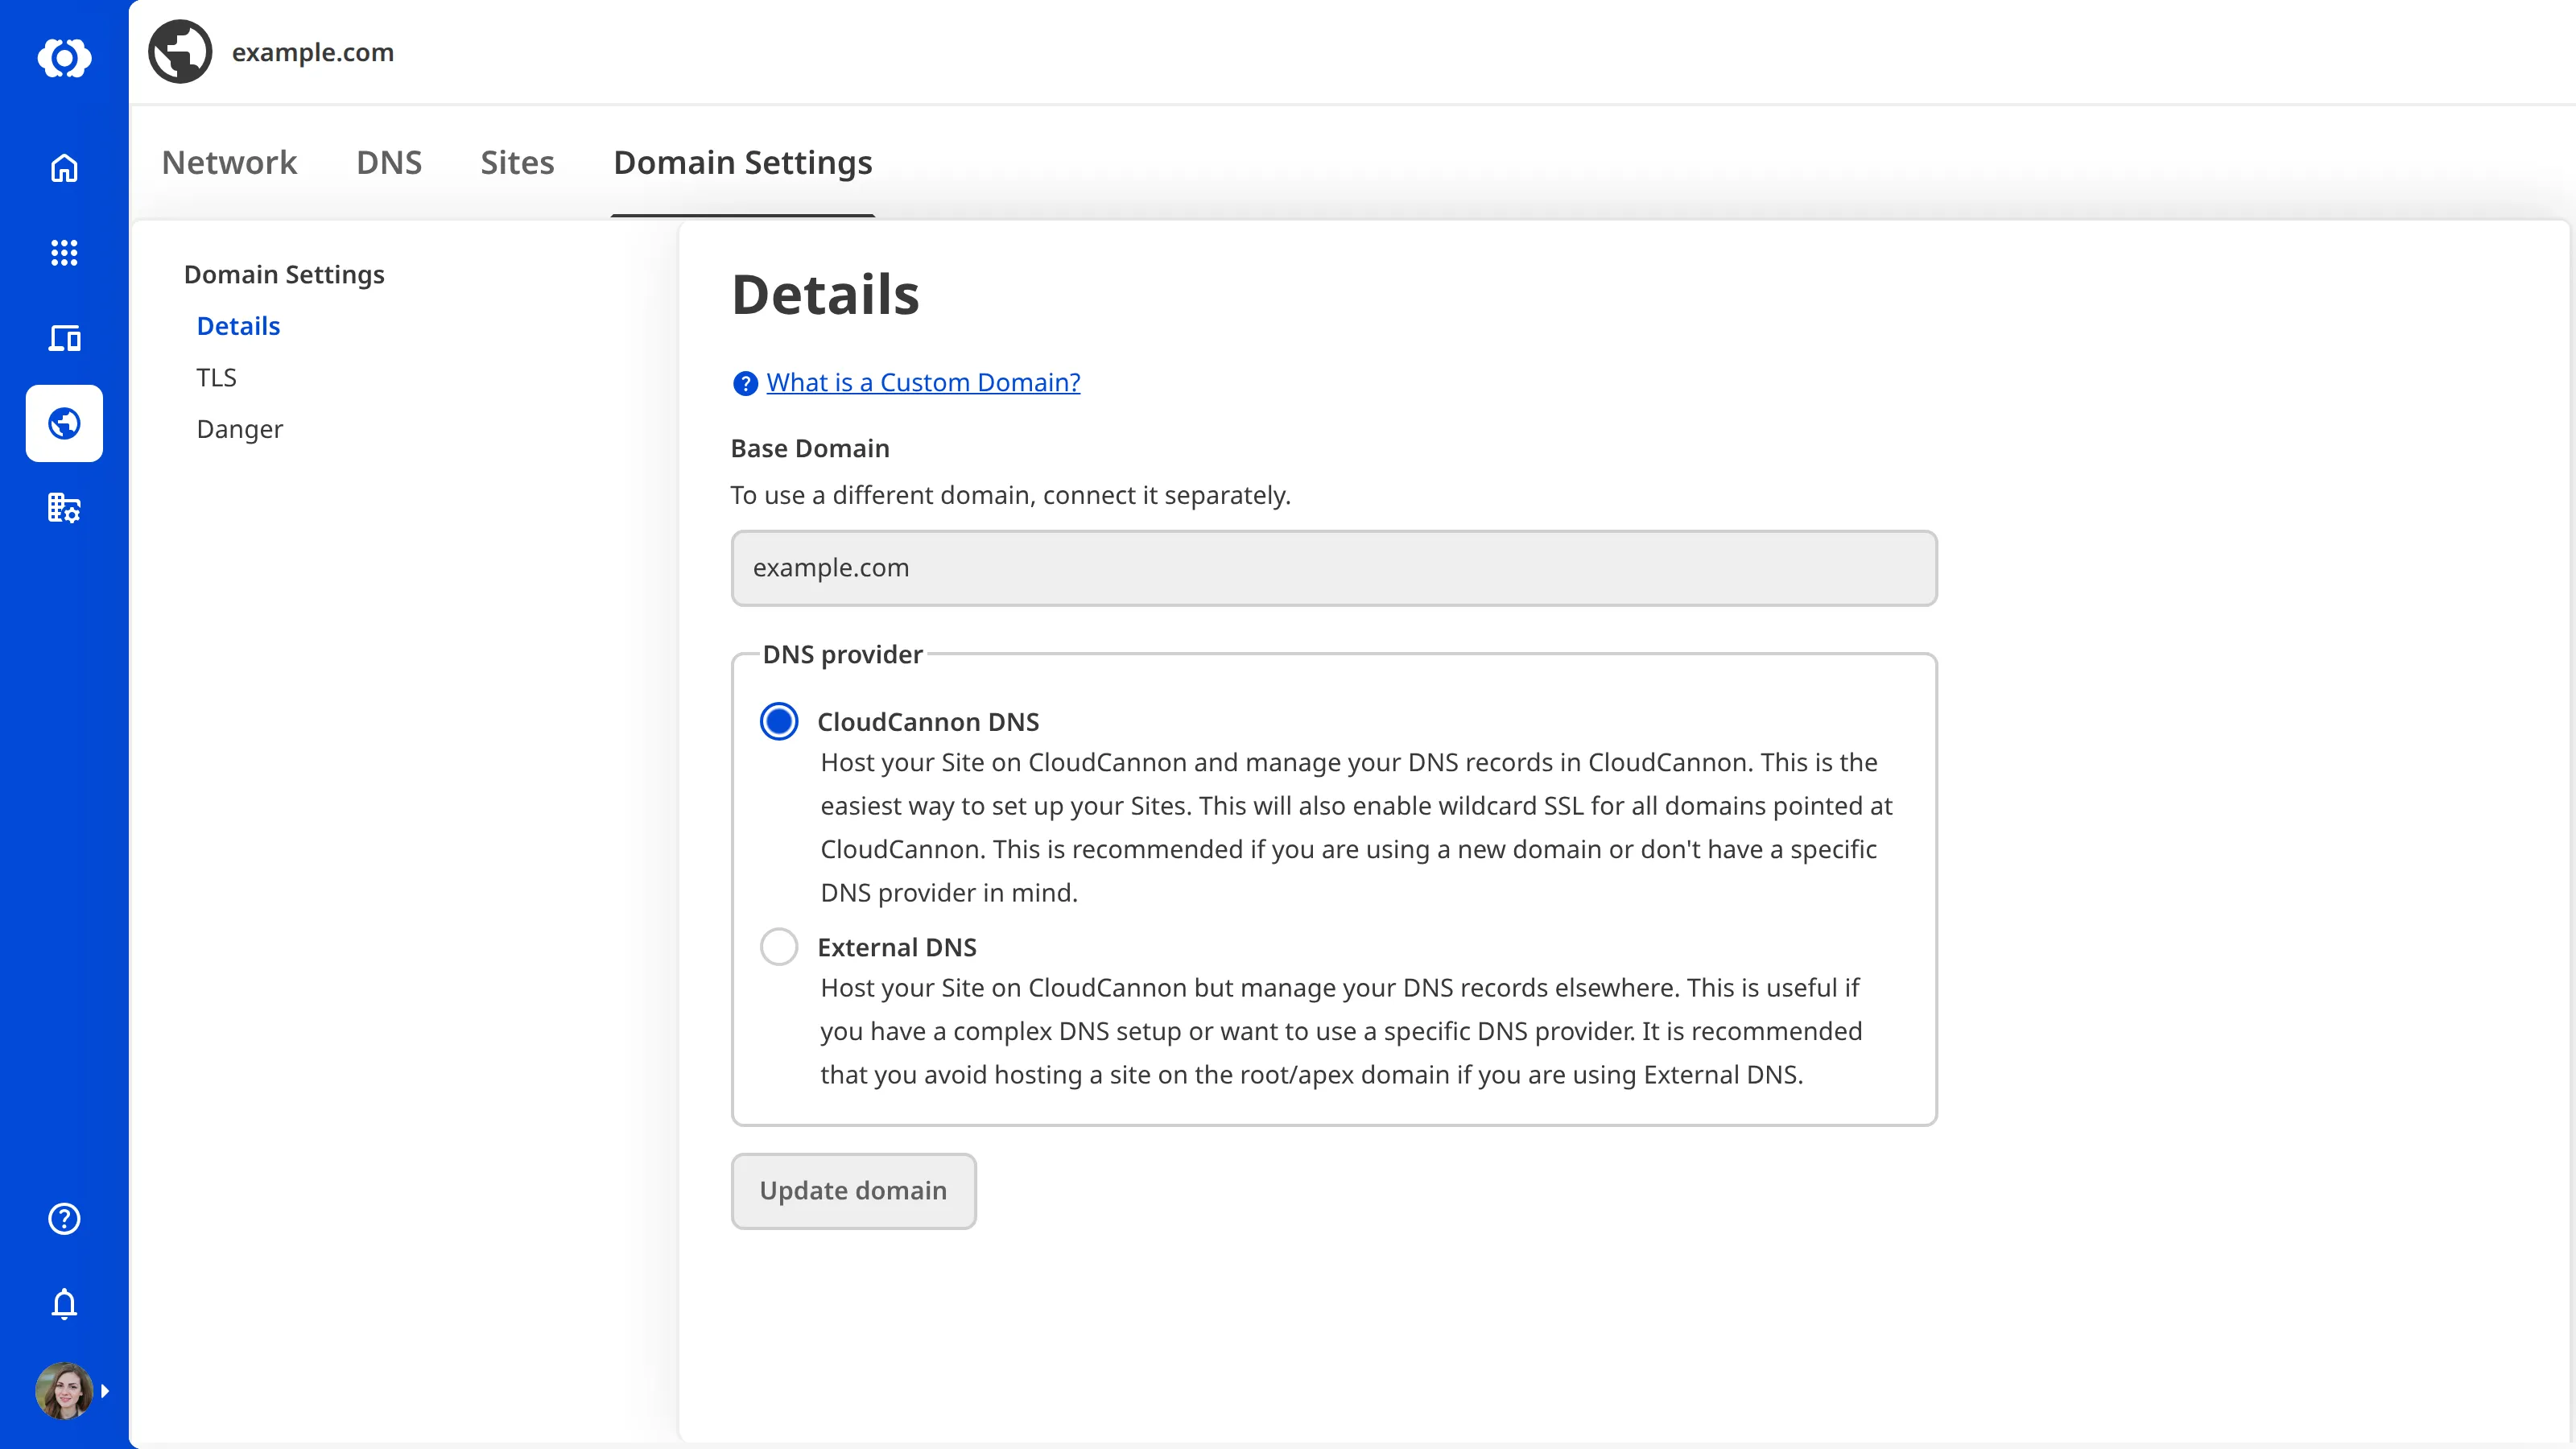
Task: Click the globe icon next to example.com header
Action: [180, 52]
